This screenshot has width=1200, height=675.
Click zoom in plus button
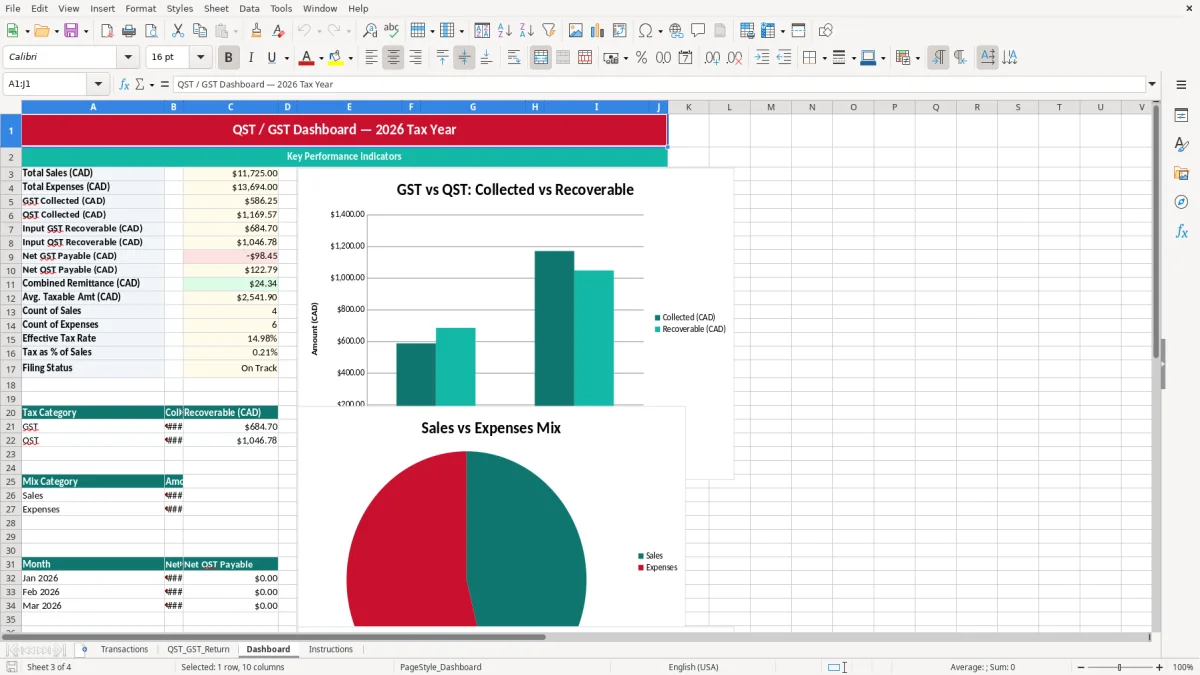point(1160,667)
